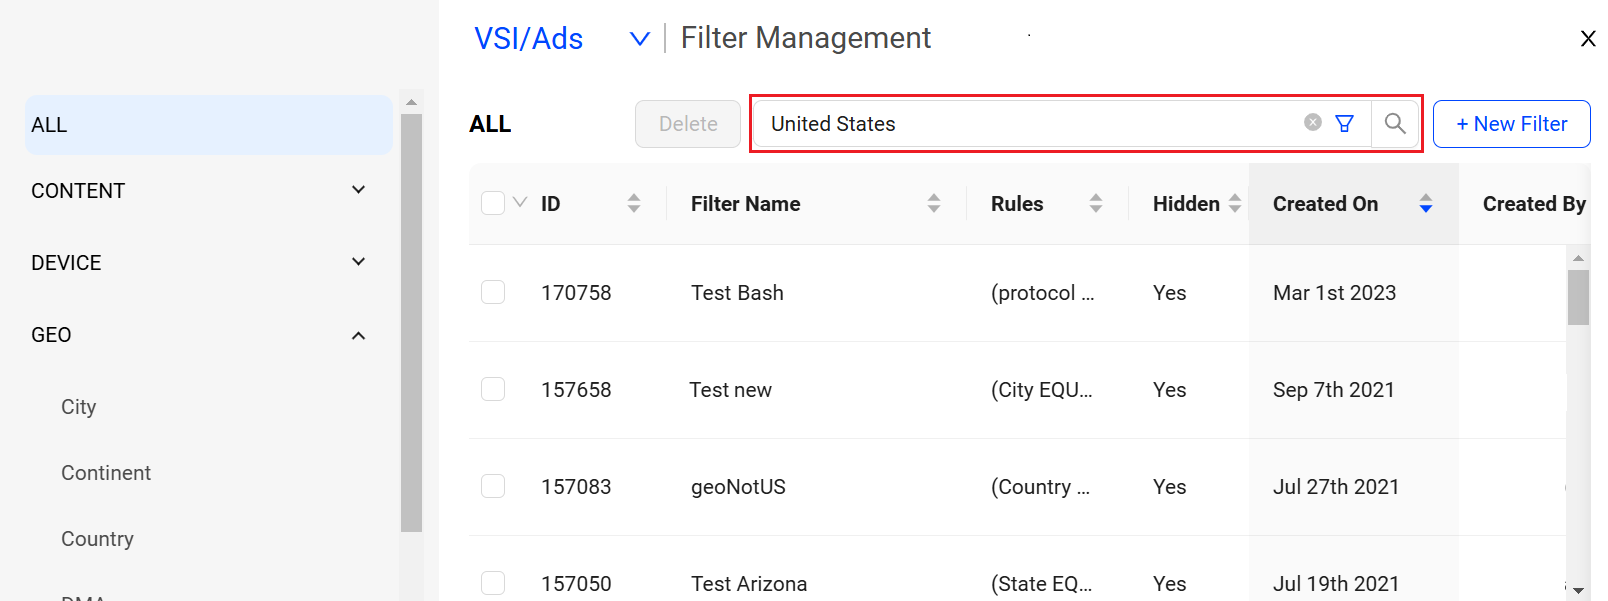Screen dimensions: 1608x601
Task: Click the sidebar vertical scrollbar
Action: click(411, 320)
